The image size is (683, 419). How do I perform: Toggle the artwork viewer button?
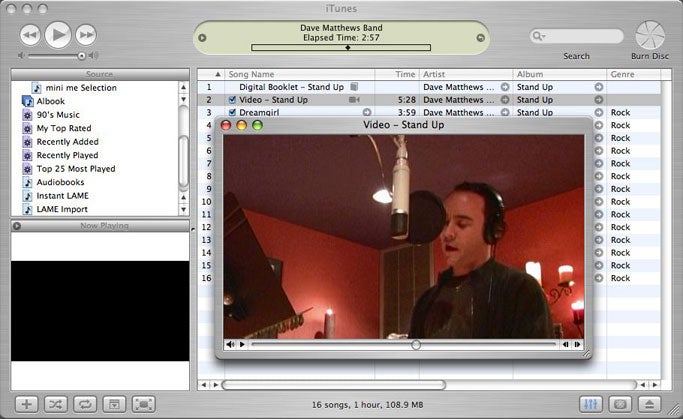(114, 404)
